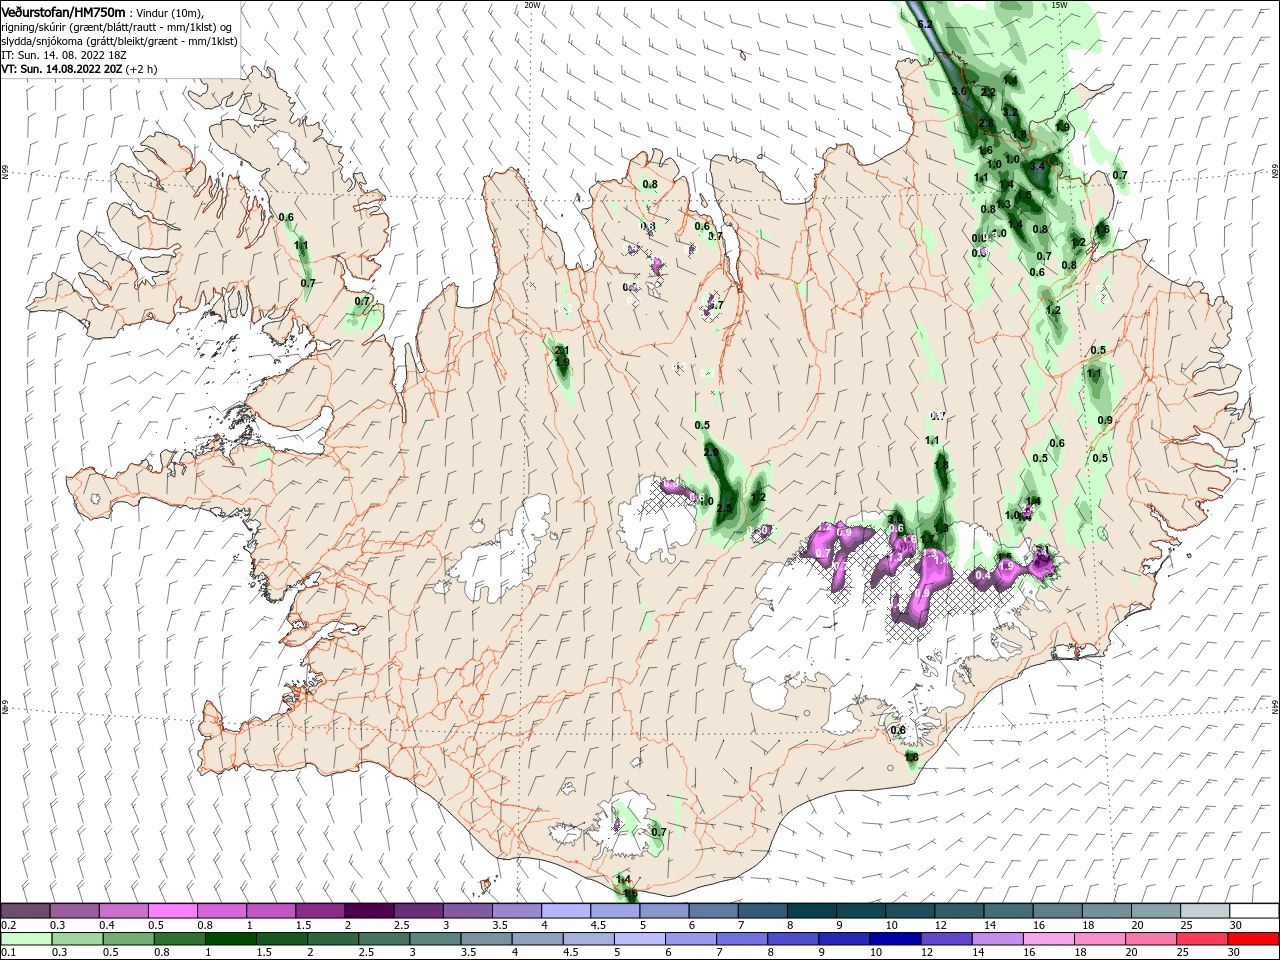Click the 'VT: Sun. 14.08.2022 20Z' valid time
Viewport: 1280px width, 960px height.
pyautogui.click(x=62, y=69)
